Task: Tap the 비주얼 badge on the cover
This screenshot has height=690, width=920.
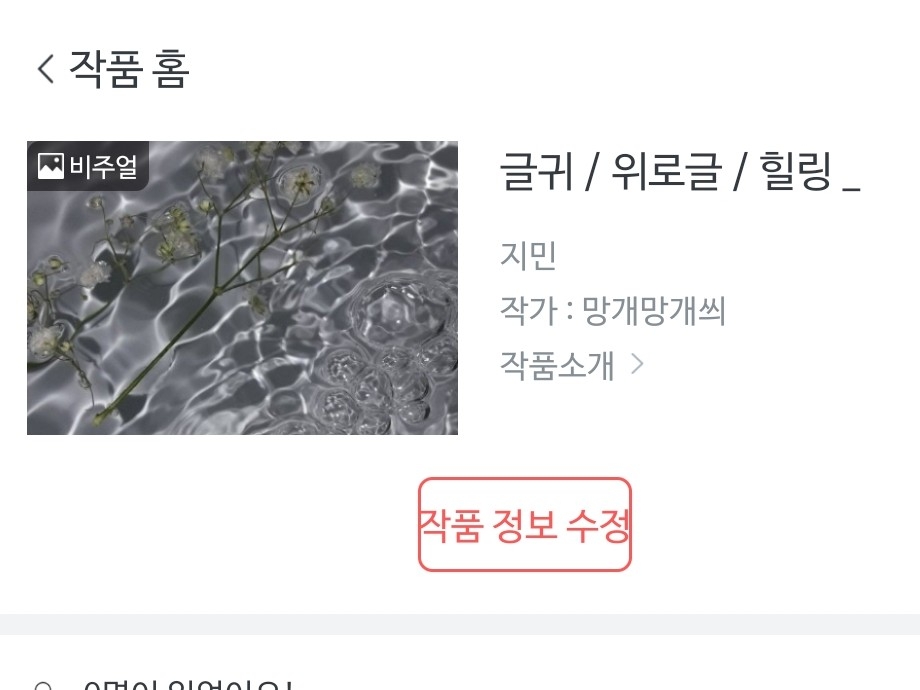Action: point(88,166)
